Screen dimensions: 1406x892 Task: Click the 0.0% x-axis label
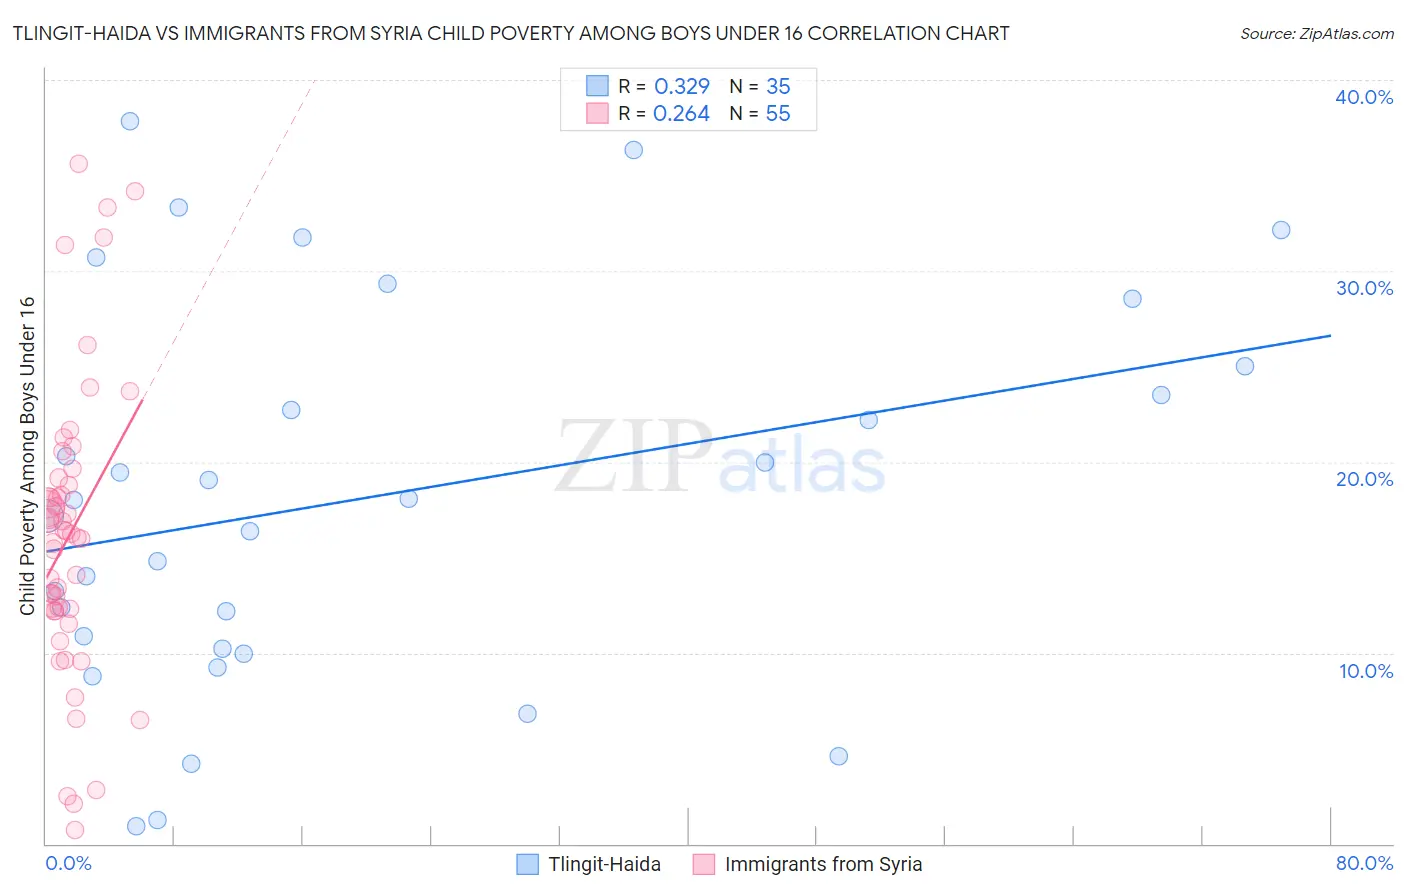point(69,863)
